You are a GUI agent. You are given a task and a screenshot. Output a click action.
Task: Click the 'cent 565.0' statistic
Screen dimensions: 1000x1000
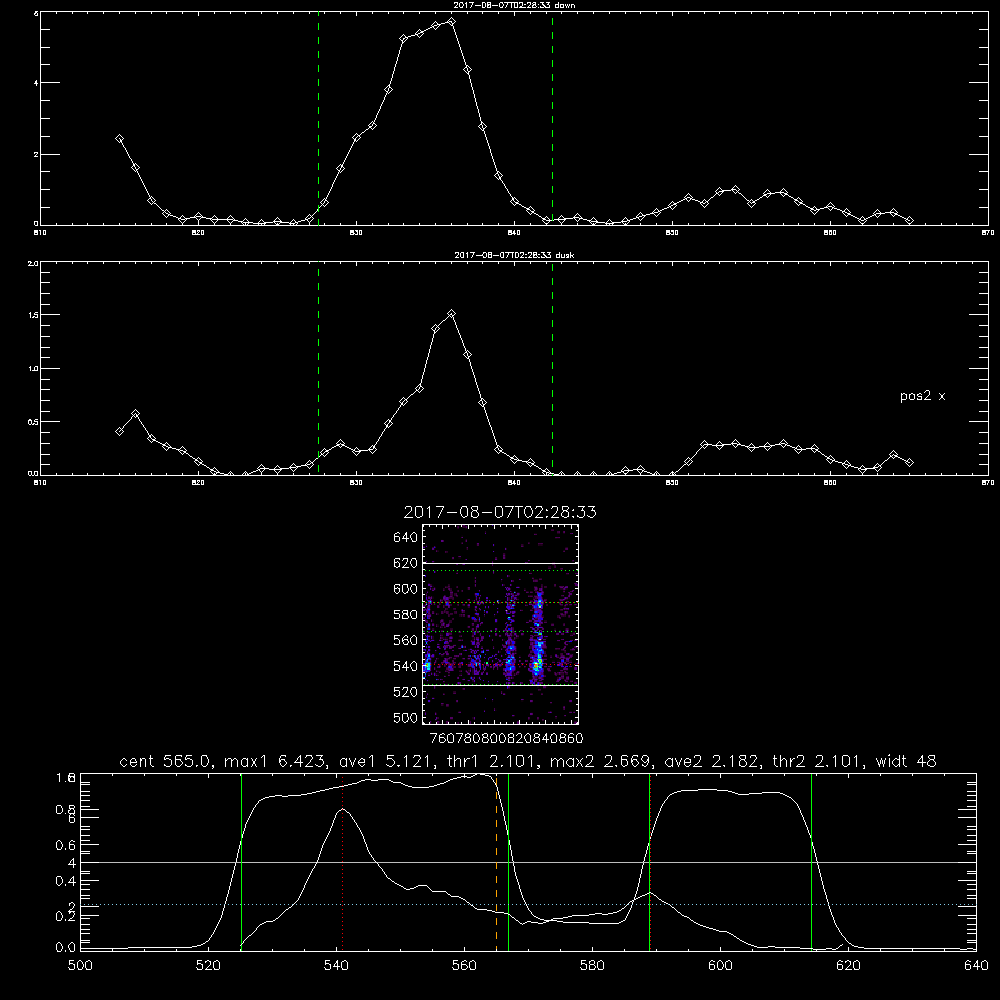coord(165,761)
